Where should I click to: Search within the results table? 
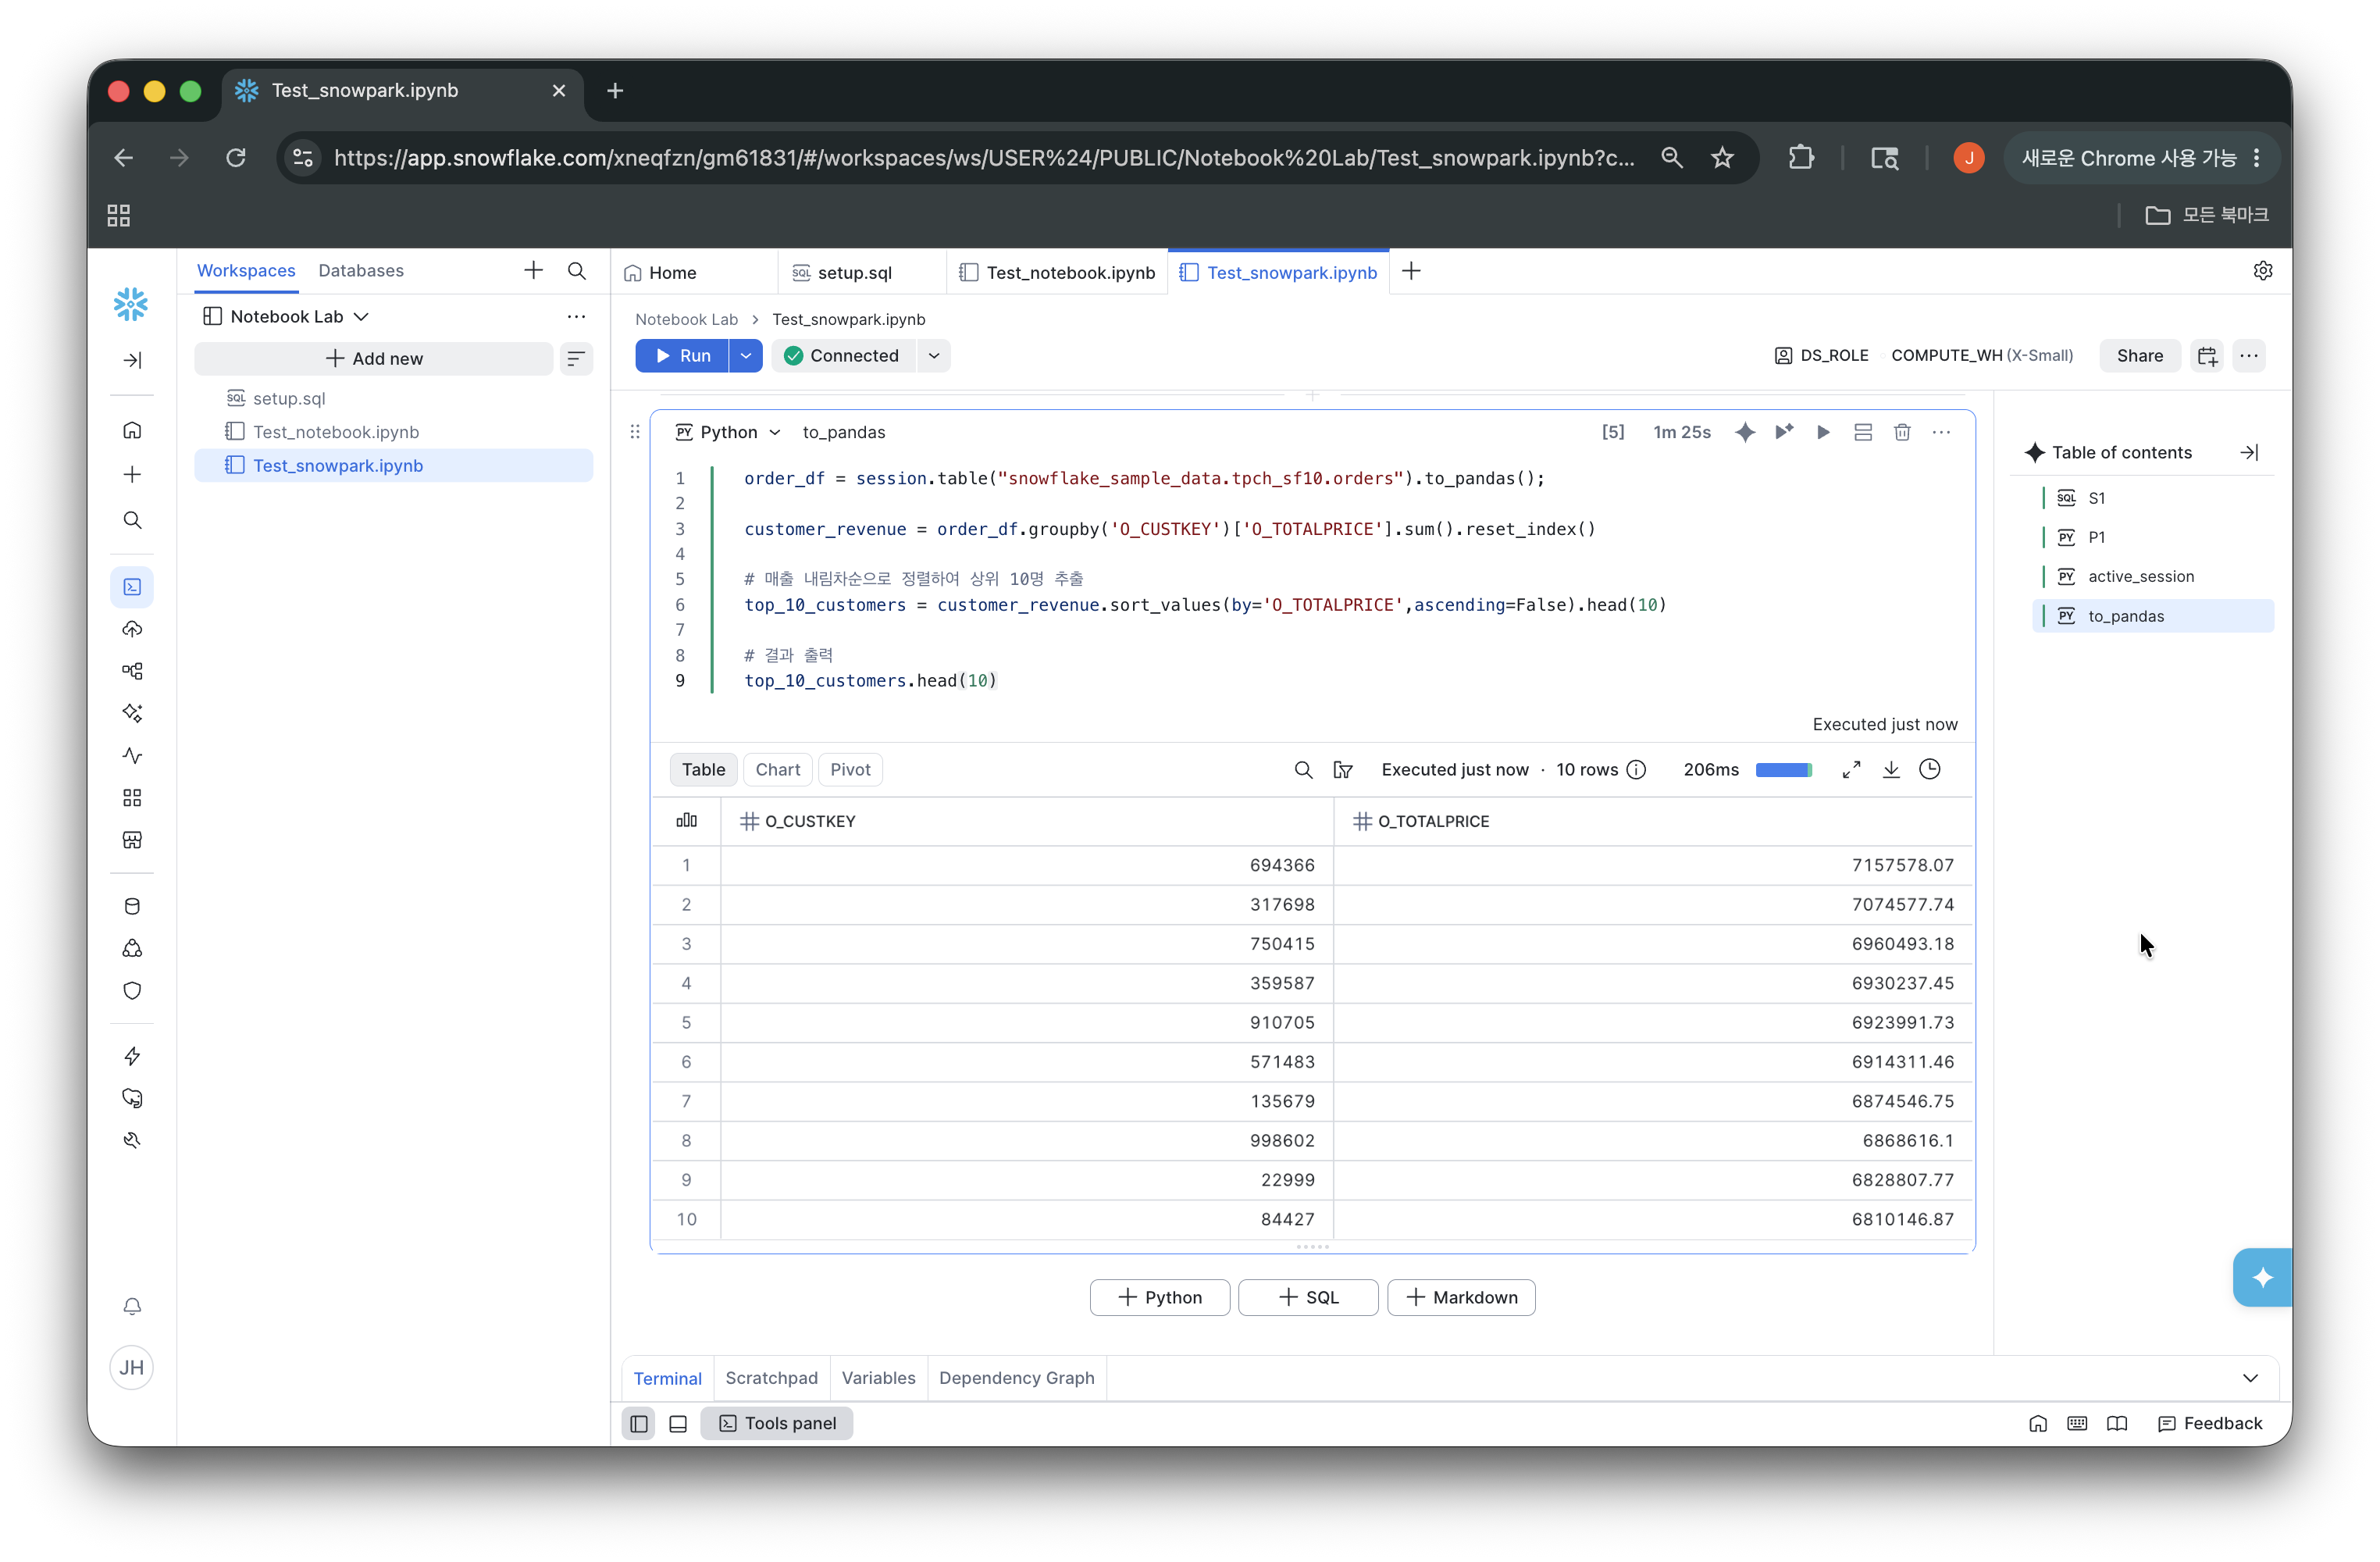[1303, 770]
